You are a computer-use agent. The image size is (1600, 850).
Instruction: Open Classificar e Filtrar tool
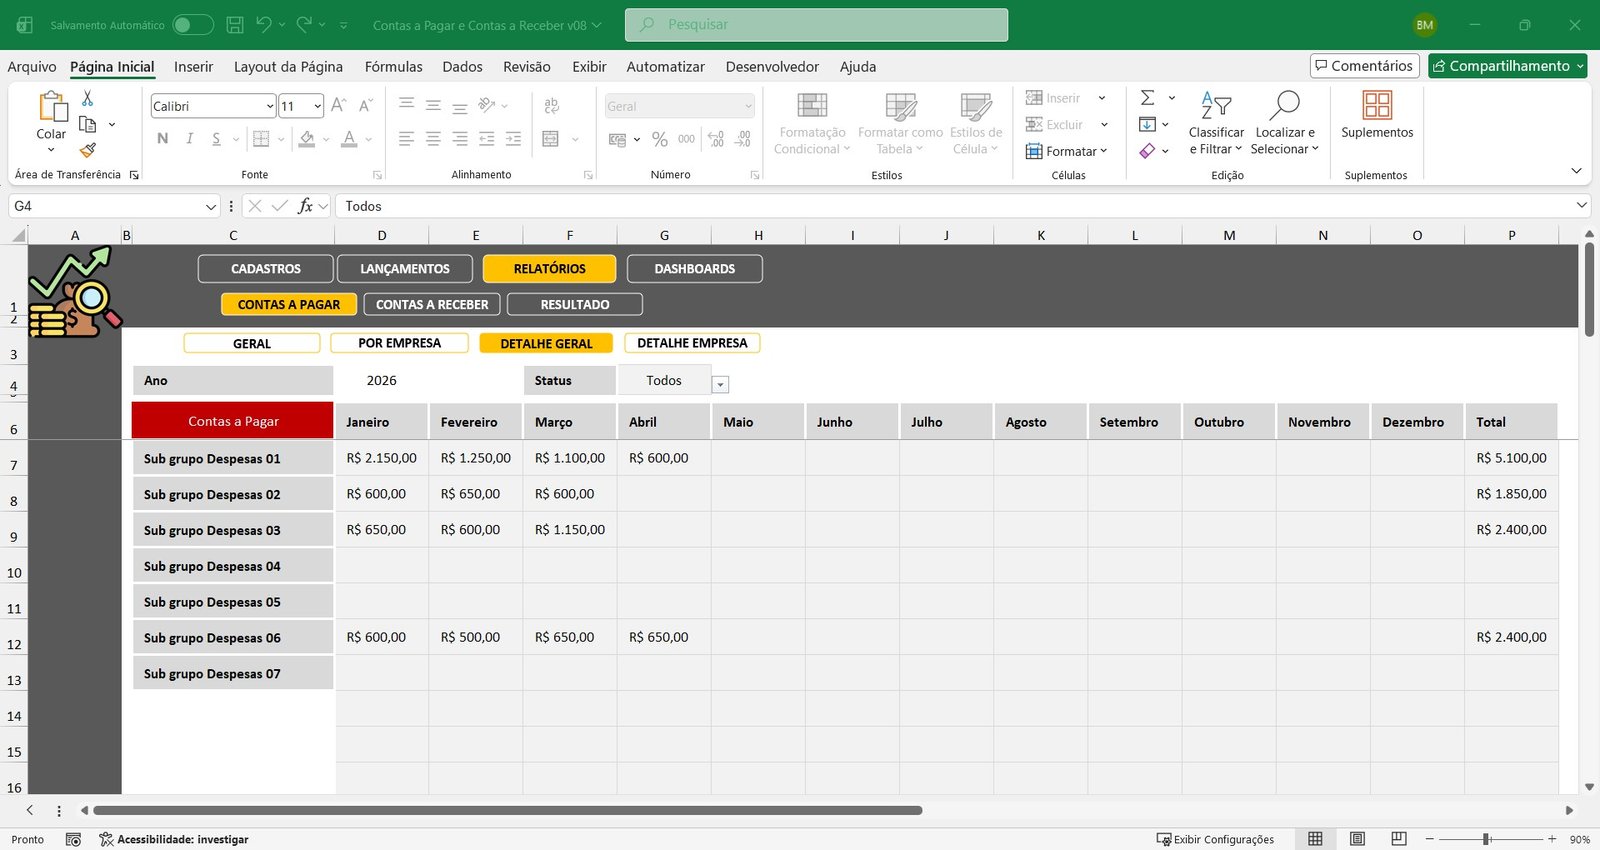coord(1215,125)
